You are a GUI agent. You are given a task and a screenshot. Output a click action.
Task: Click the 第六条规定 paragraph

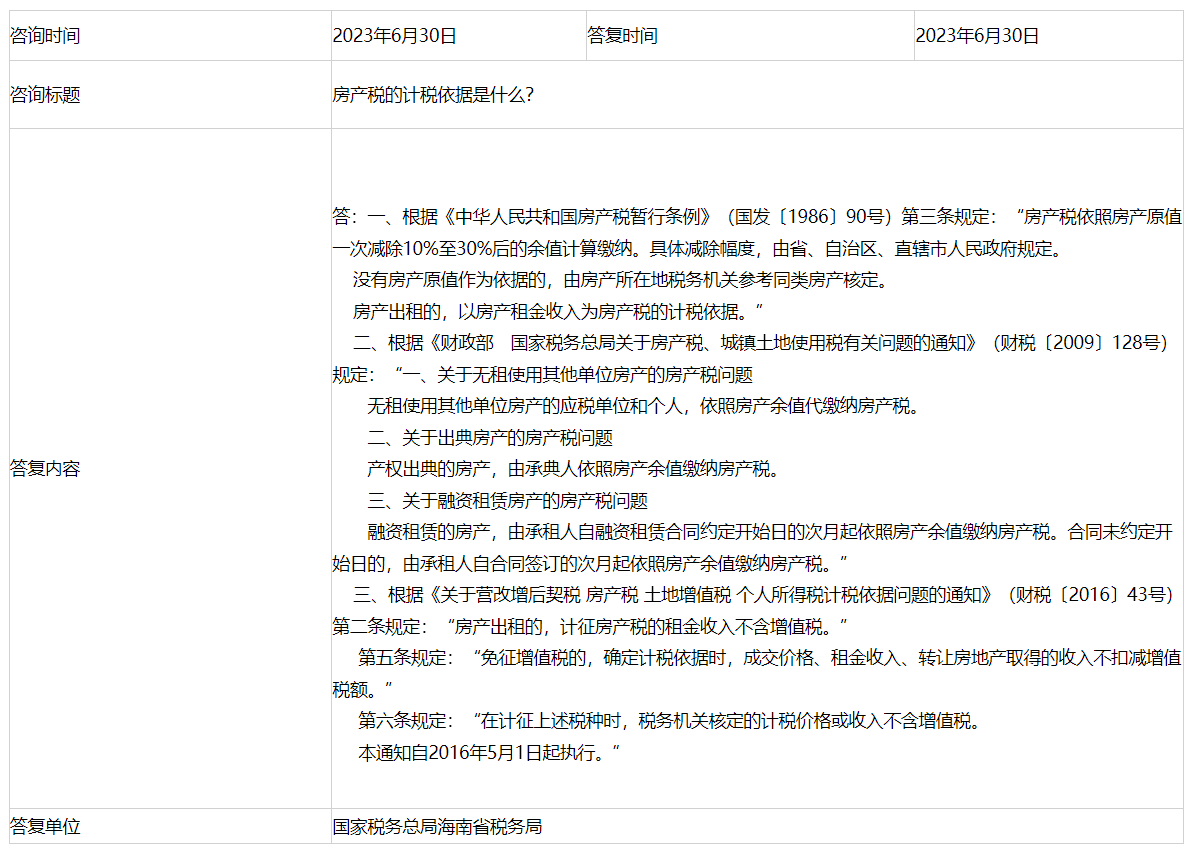pyautogui.click(x=669, y=721)
